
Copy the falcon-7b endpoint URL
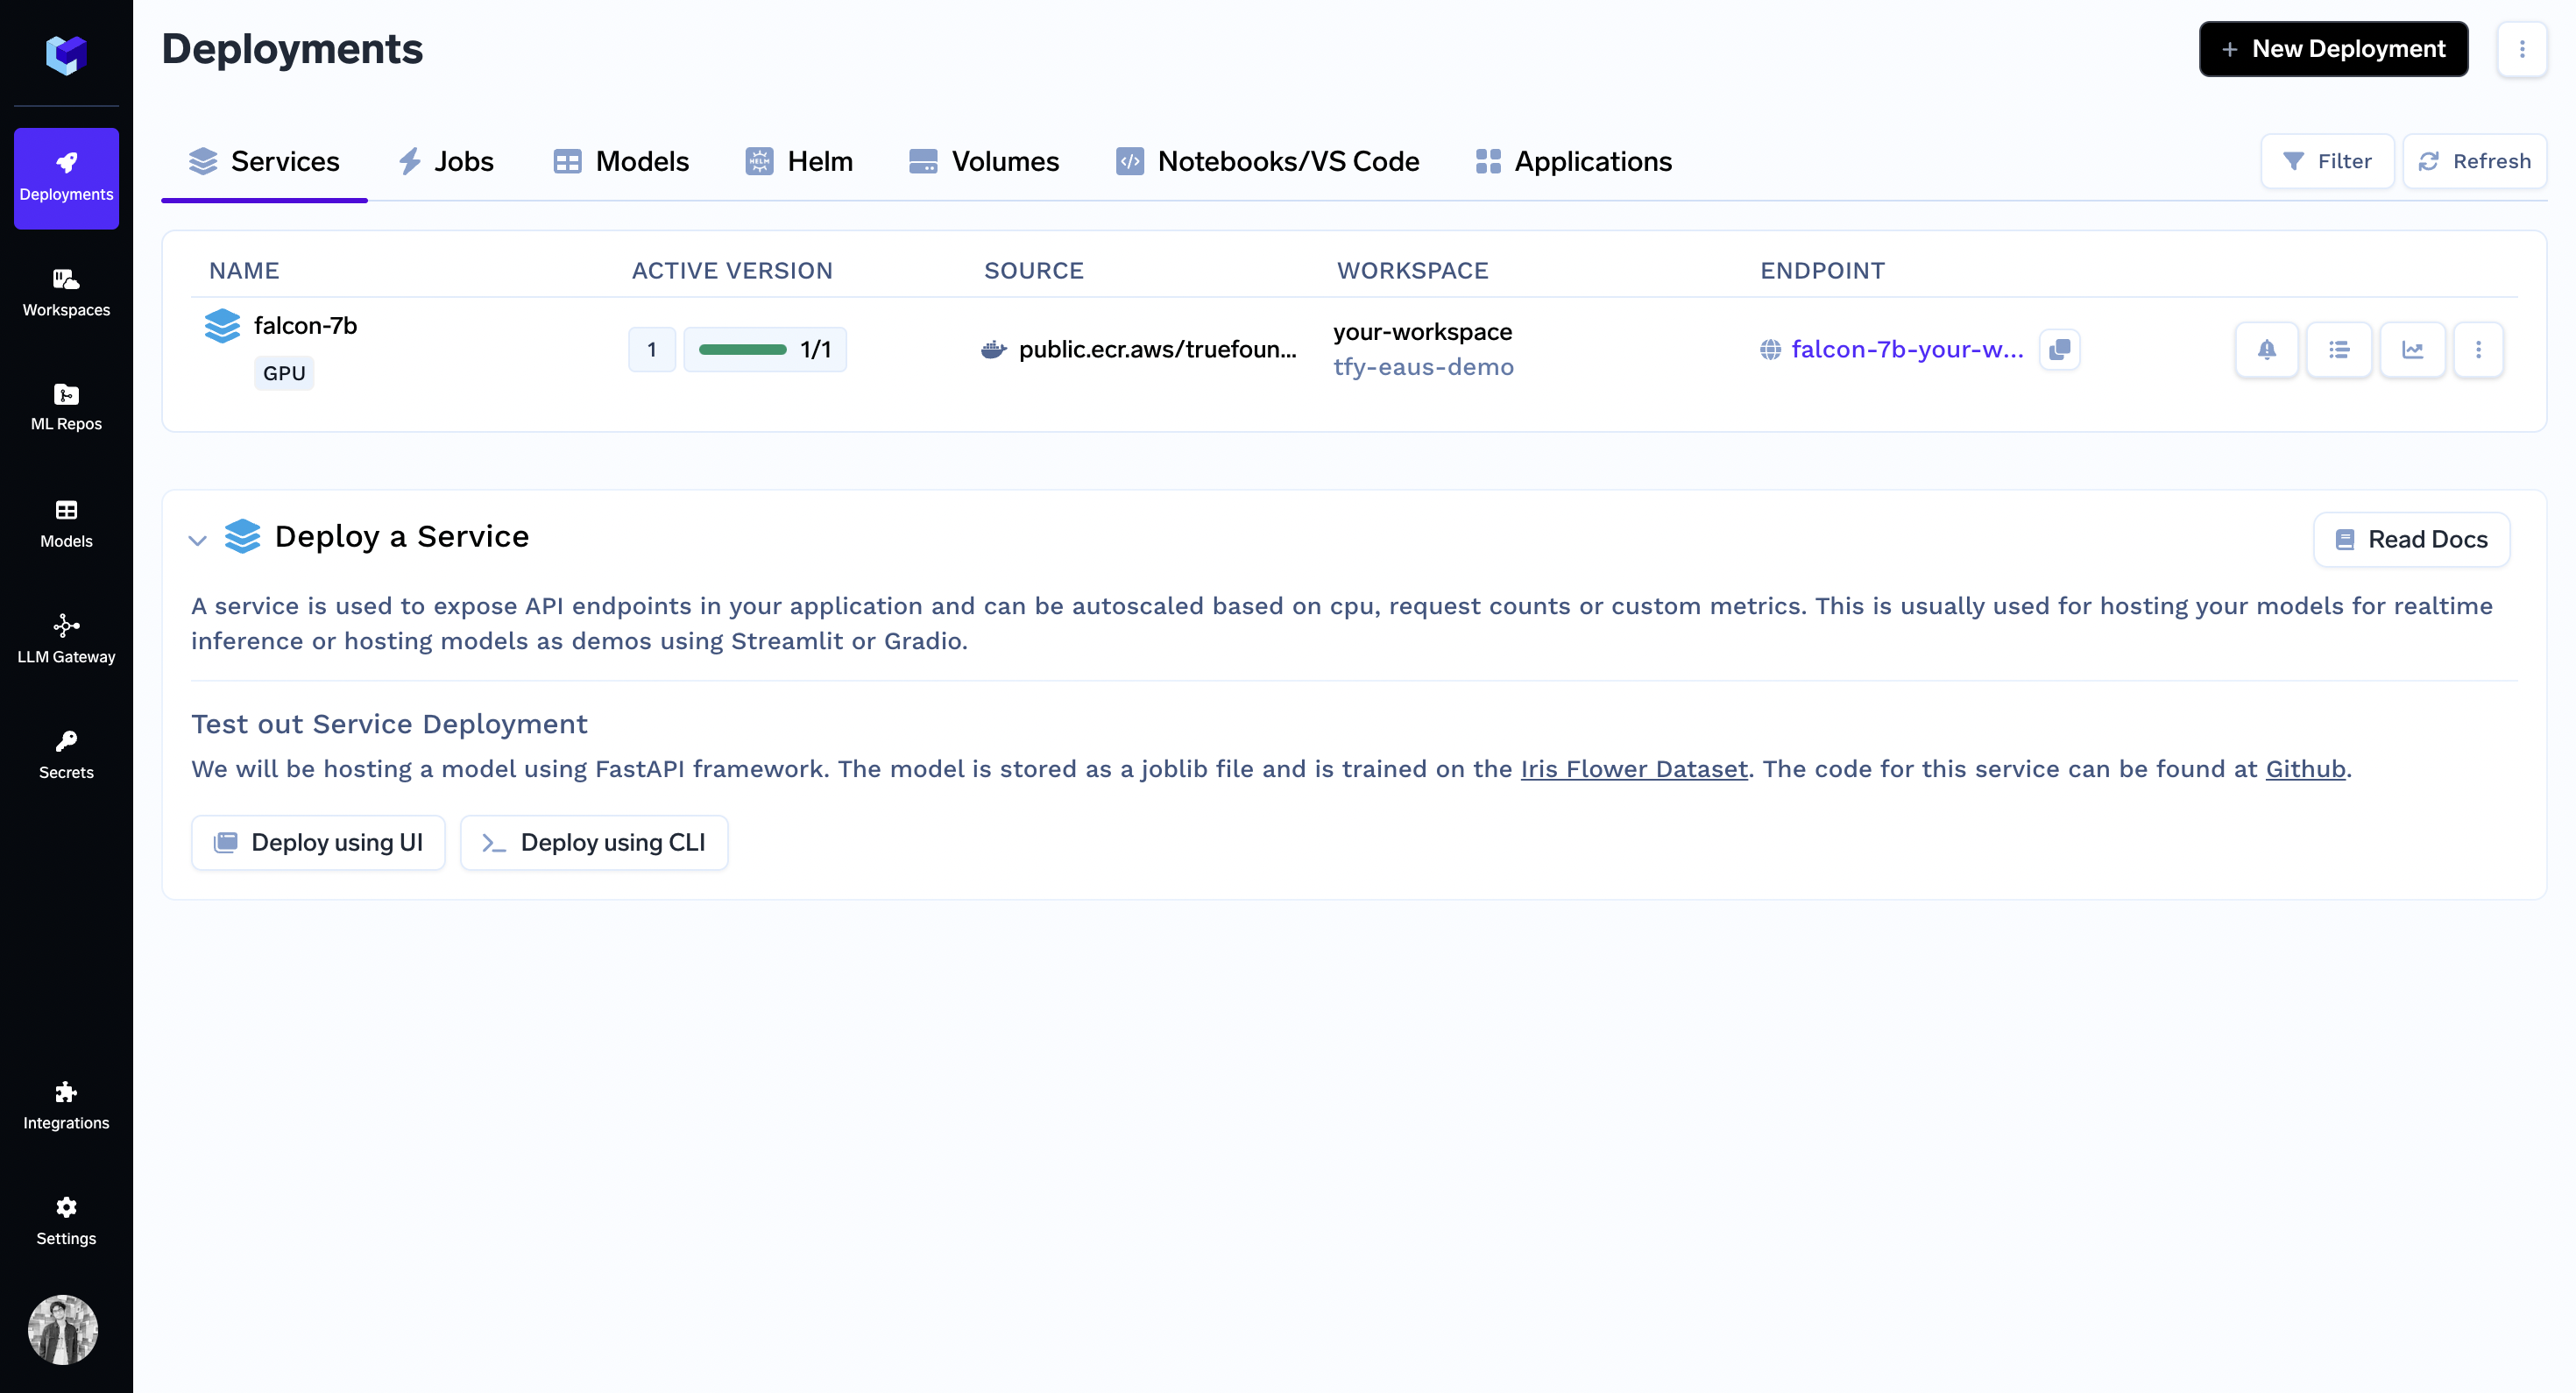click(x=2059, y=349)
